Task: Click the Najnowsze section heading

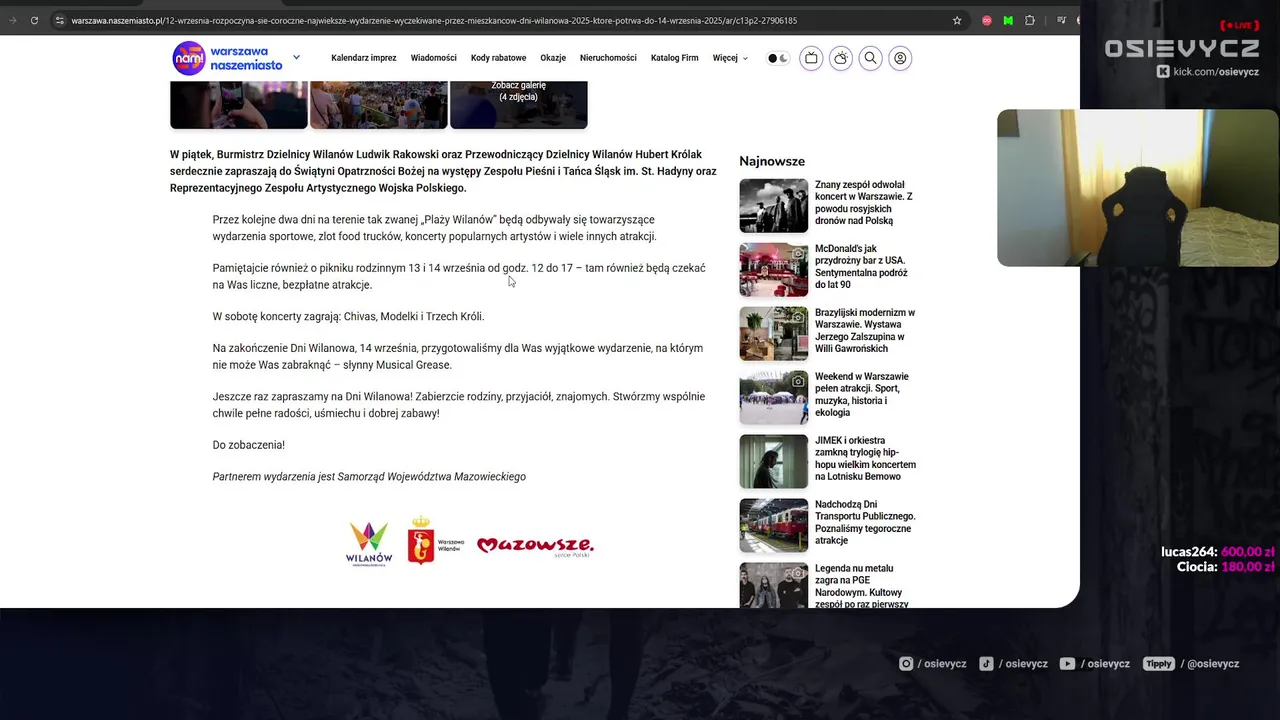Action: pyautogui.click(x=772, y=161)
